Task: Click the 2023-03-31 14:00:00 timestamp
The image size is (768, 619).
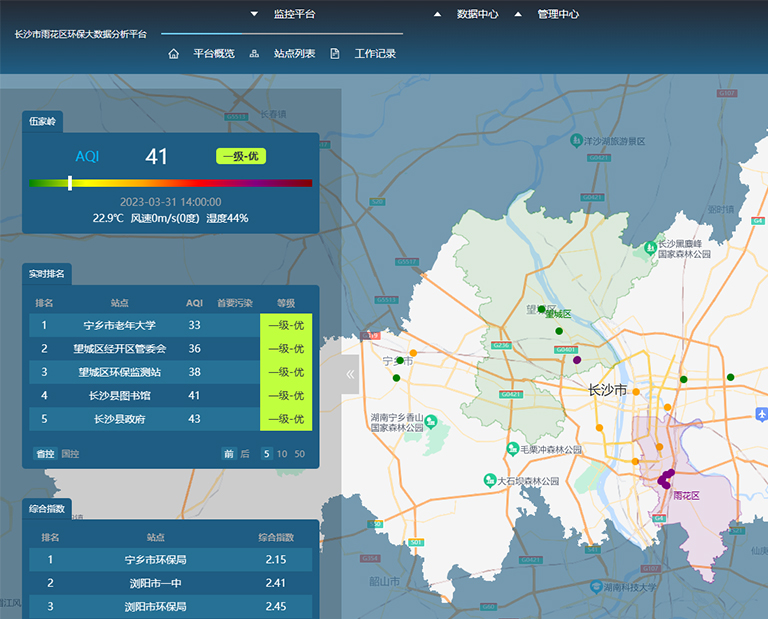Action: coord(170,202)
